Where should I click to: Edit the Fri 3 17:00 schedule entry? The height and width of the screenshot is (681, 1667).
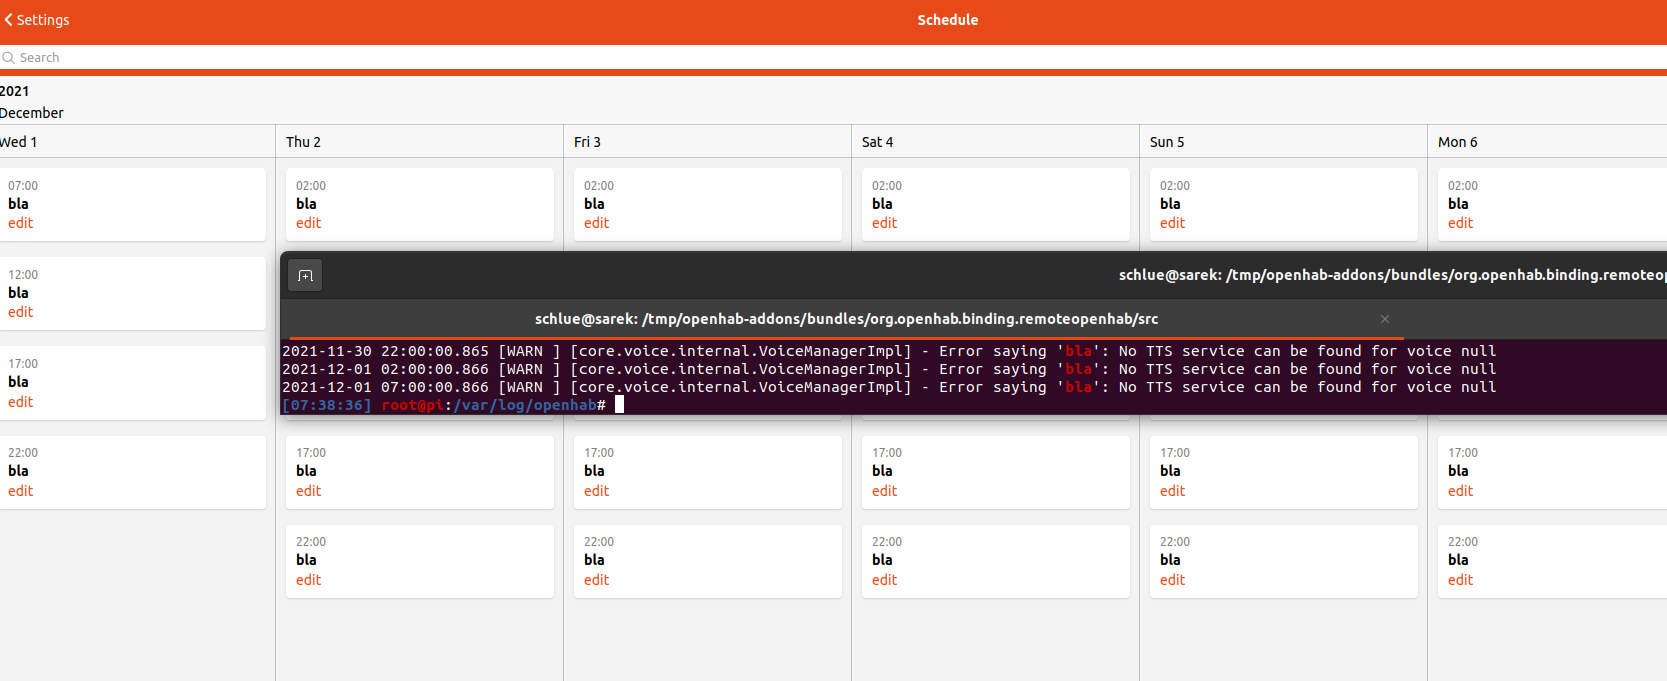click(596, 491)
